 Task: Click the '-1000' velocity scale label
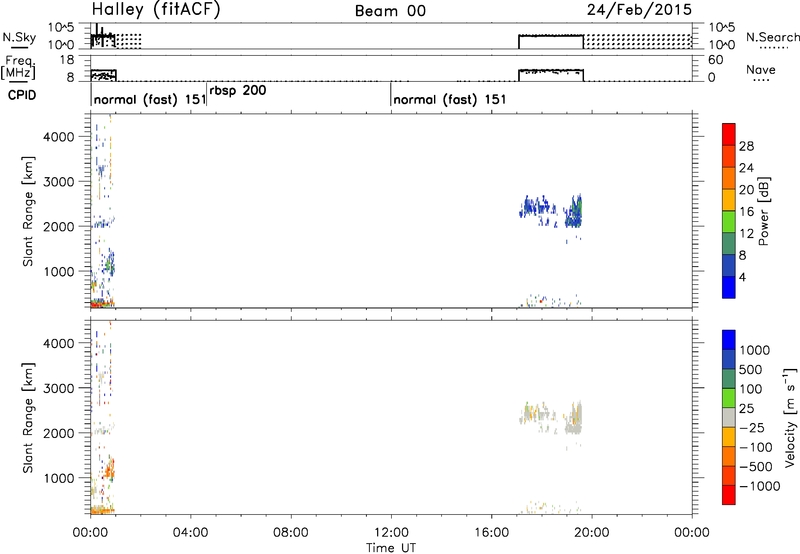click(x=760, y=486)
